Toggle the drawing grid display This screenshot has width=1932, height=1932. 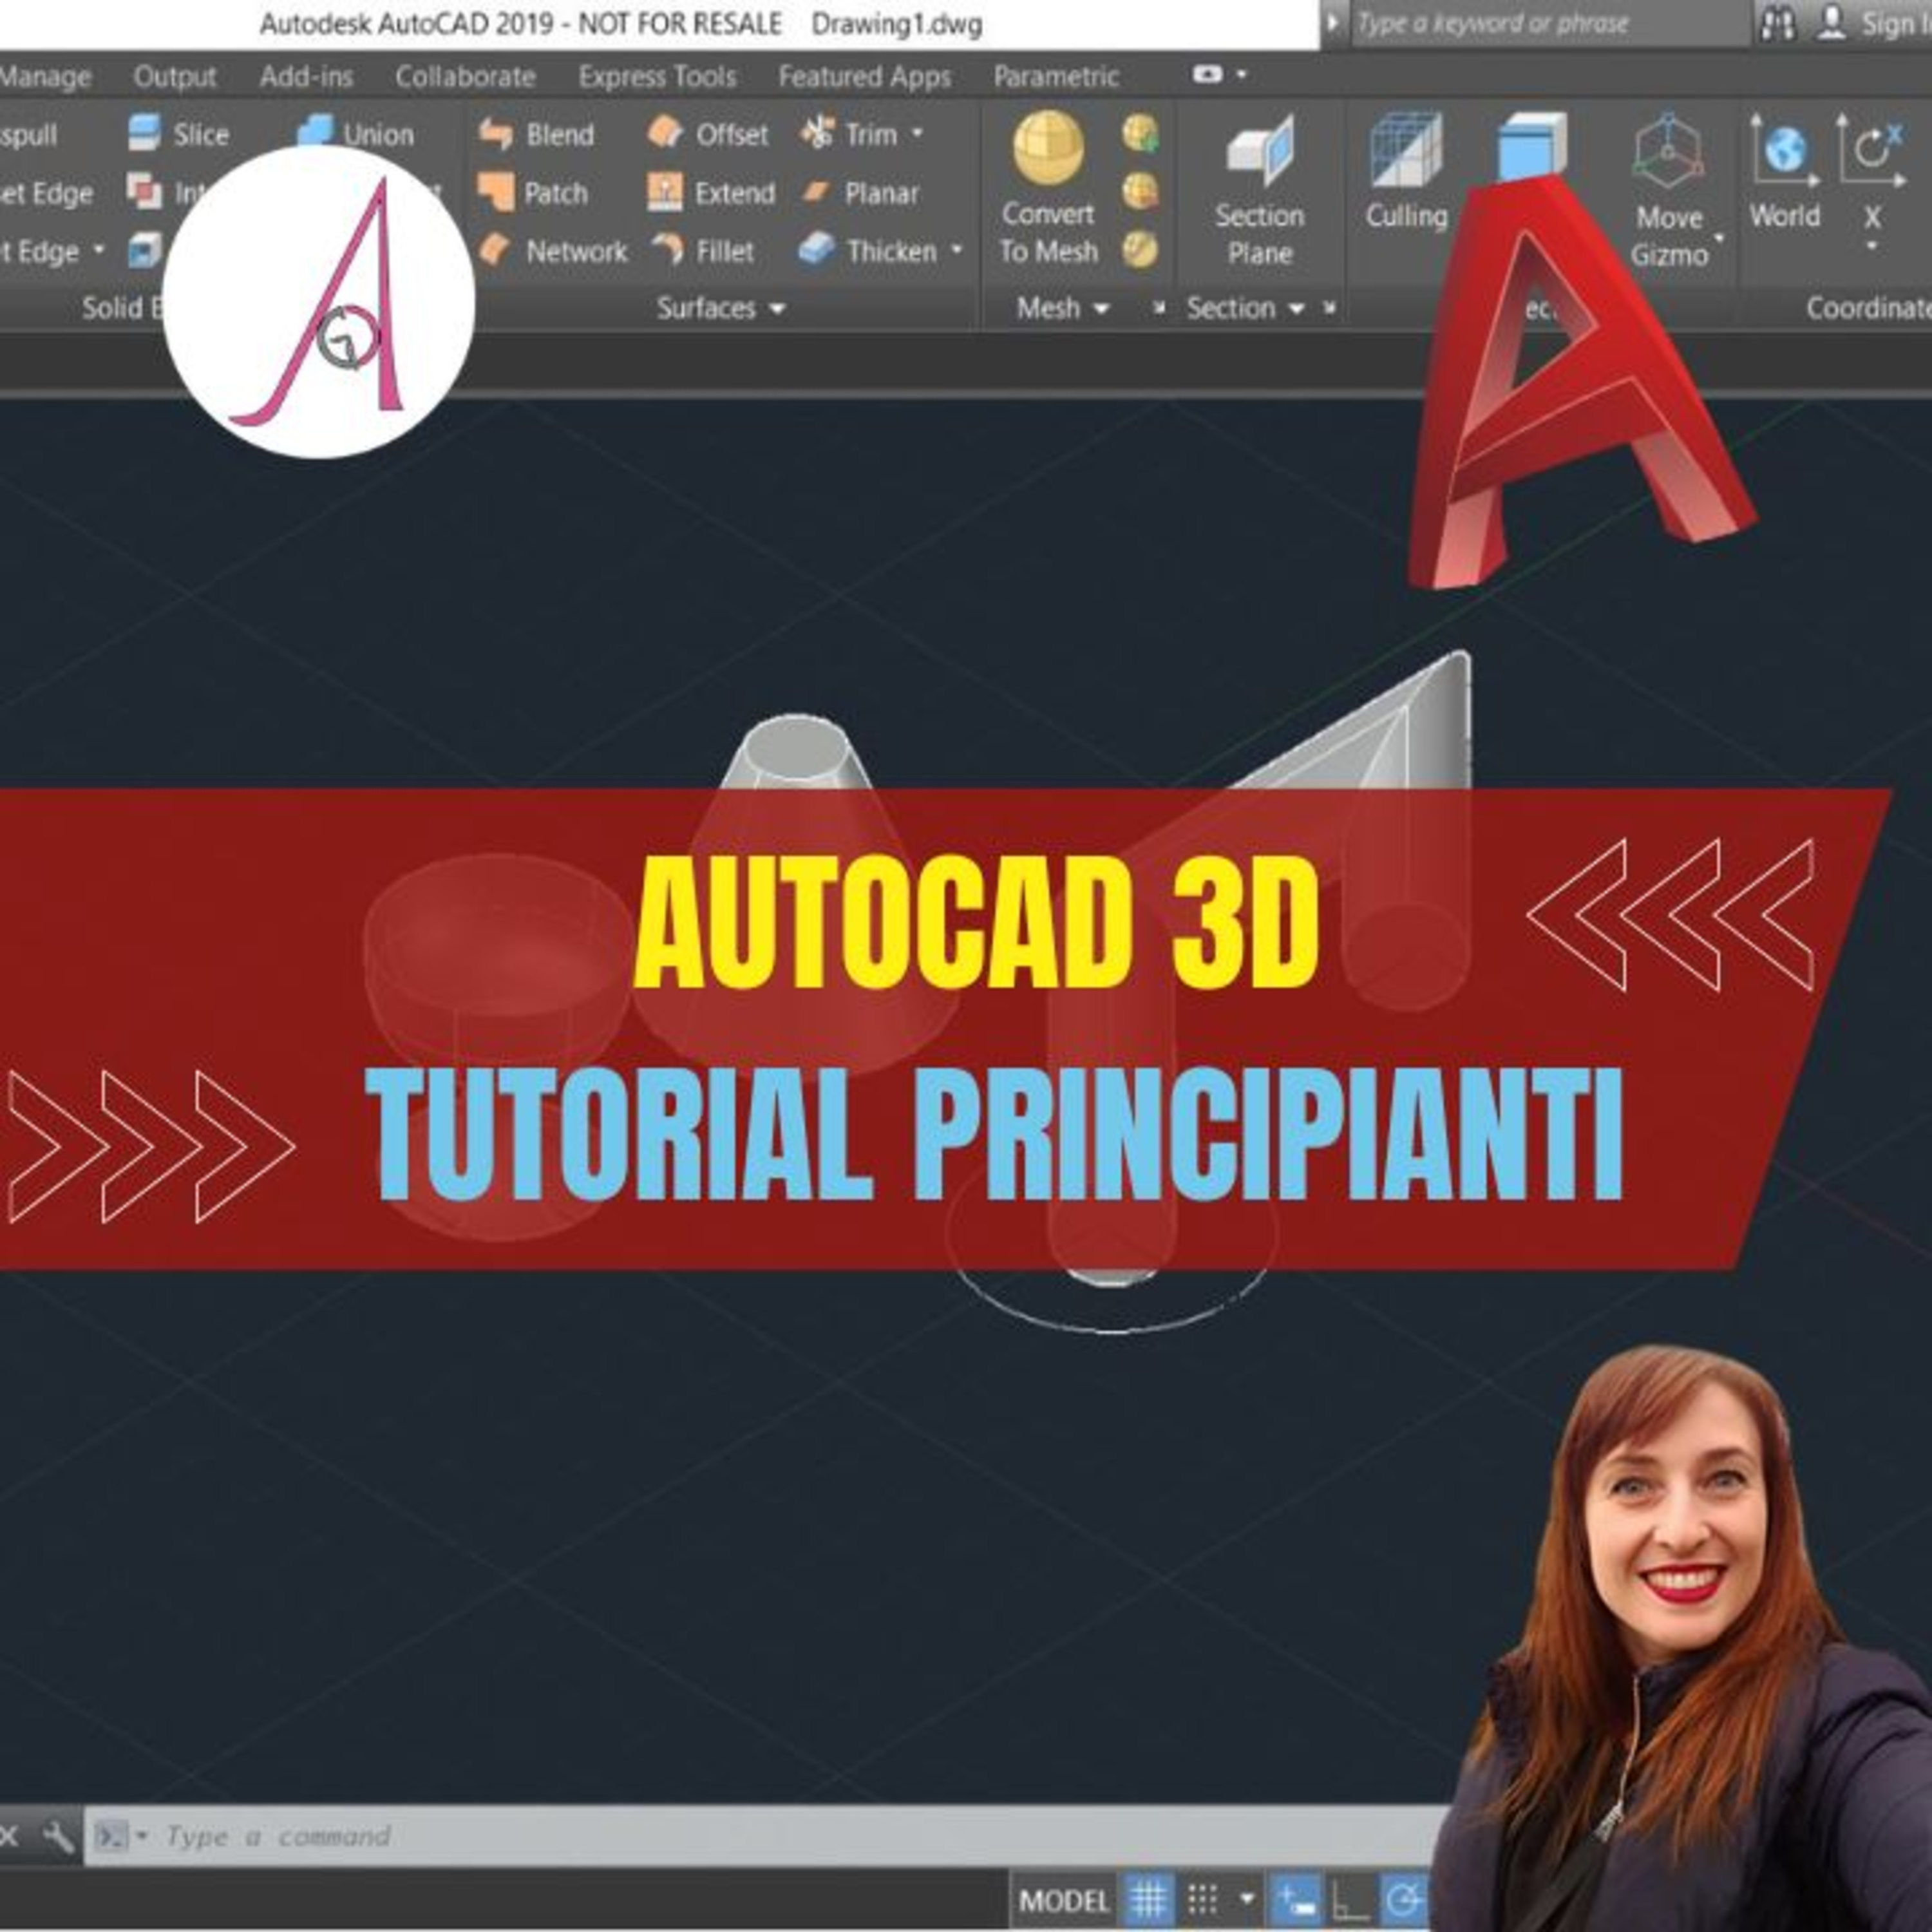[1148, 1898]
